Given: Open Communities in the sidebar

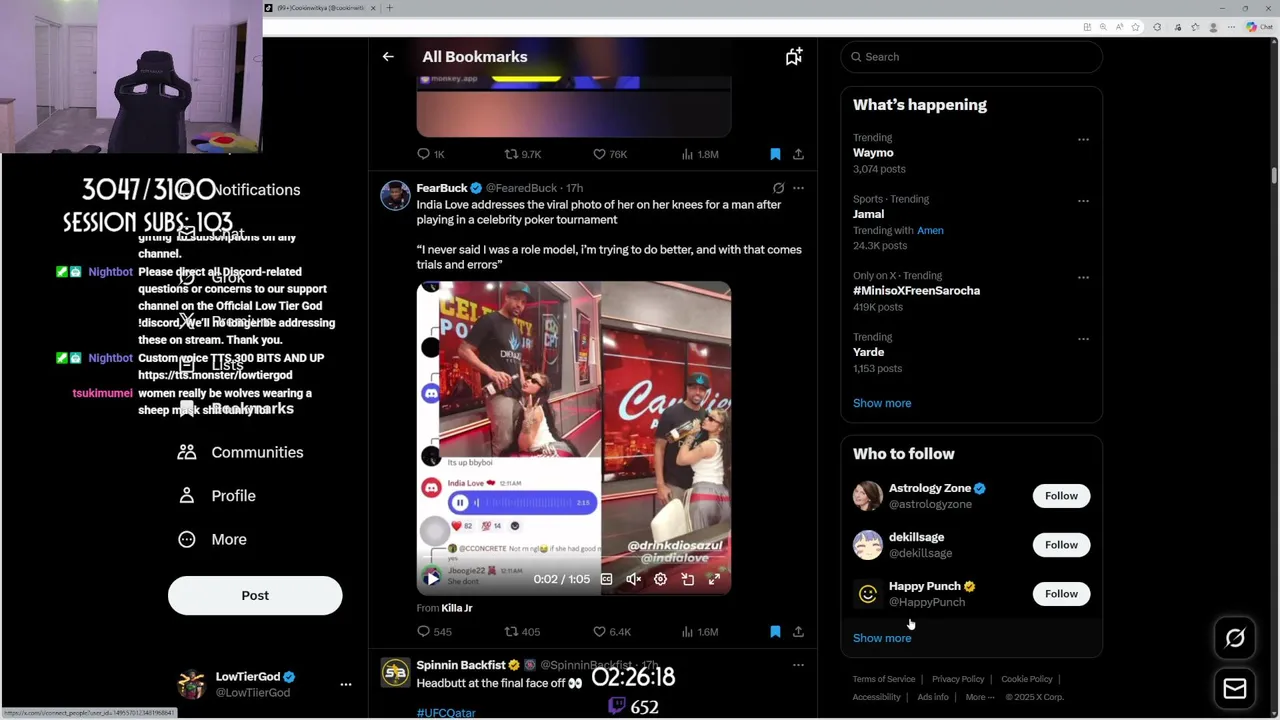Looking at the screenshot, I should pyautogui.click(x=240, y=452).
